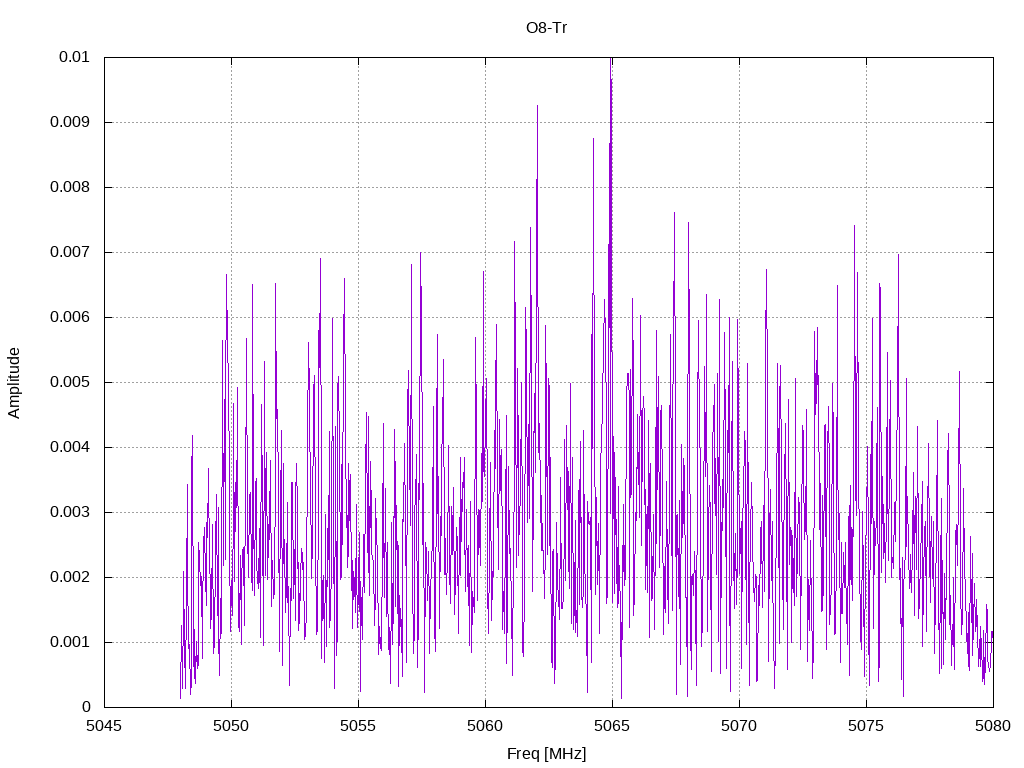
Task: Click the x-axis tick label 5055
Action: pos(359,726)
